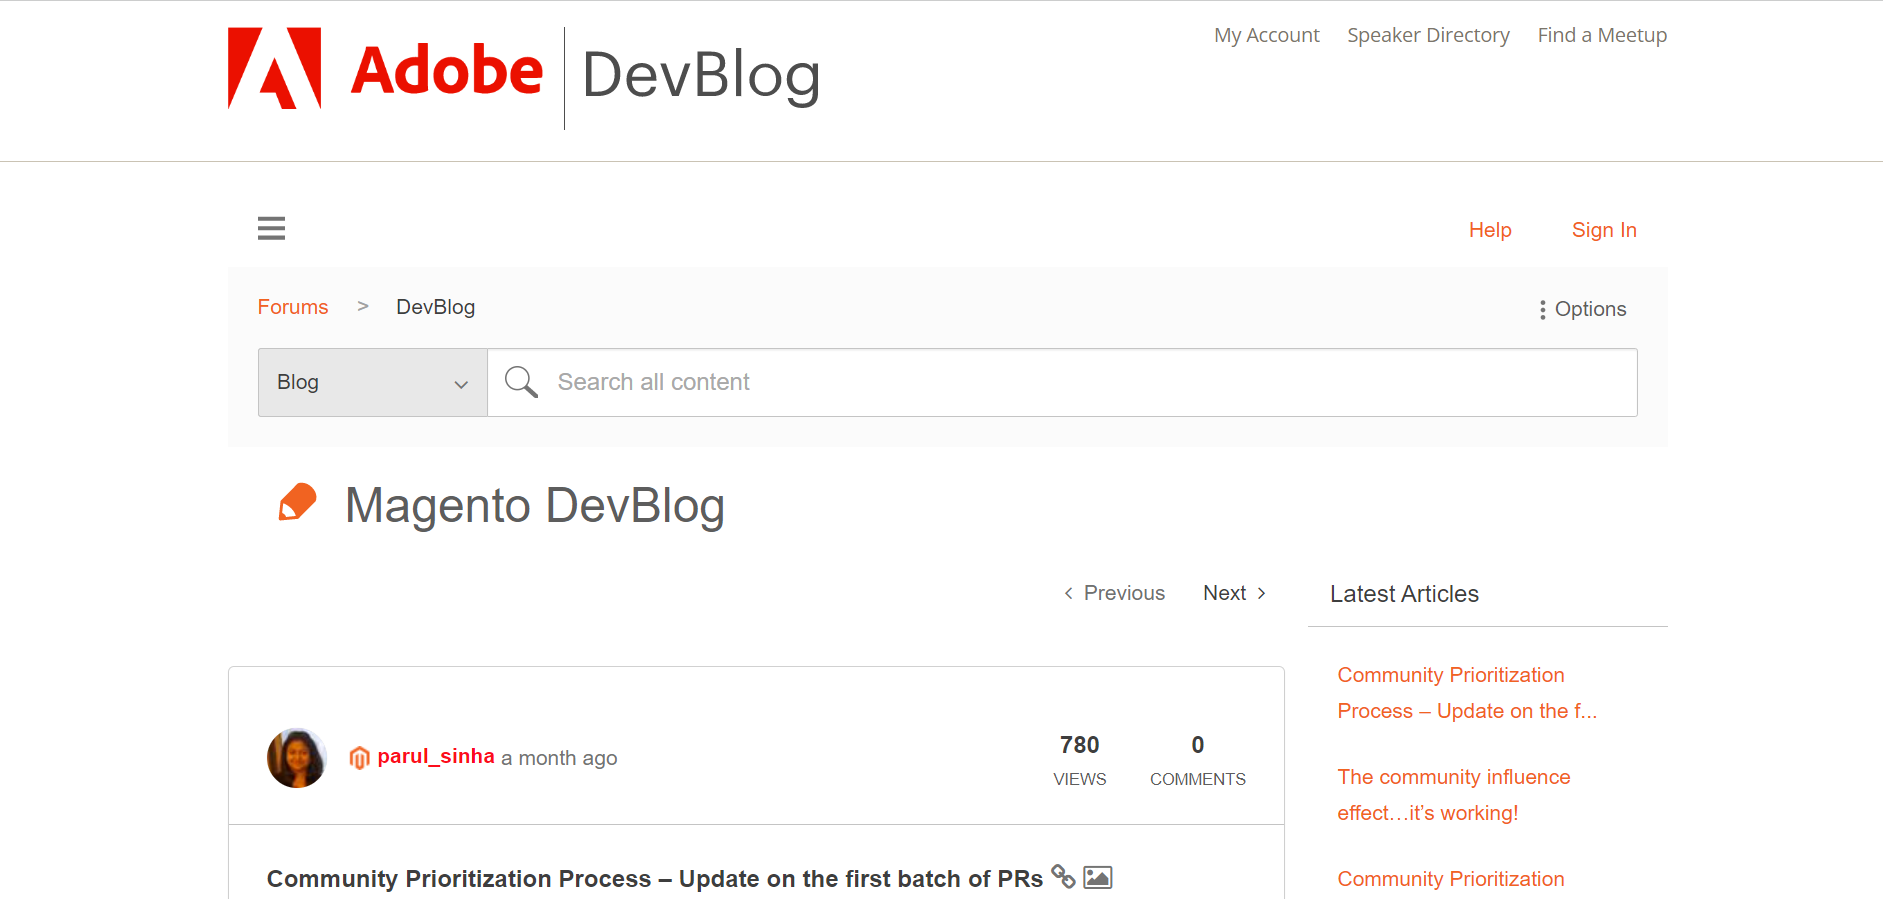1883x899 pixels.
Task: Click the Previous navigation chevron
Action: (1068, 593)
